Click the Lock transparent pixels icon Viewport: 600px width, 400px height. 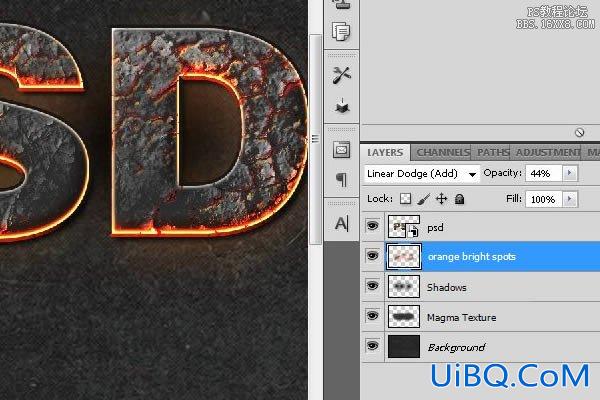click(x=405, y=199)
